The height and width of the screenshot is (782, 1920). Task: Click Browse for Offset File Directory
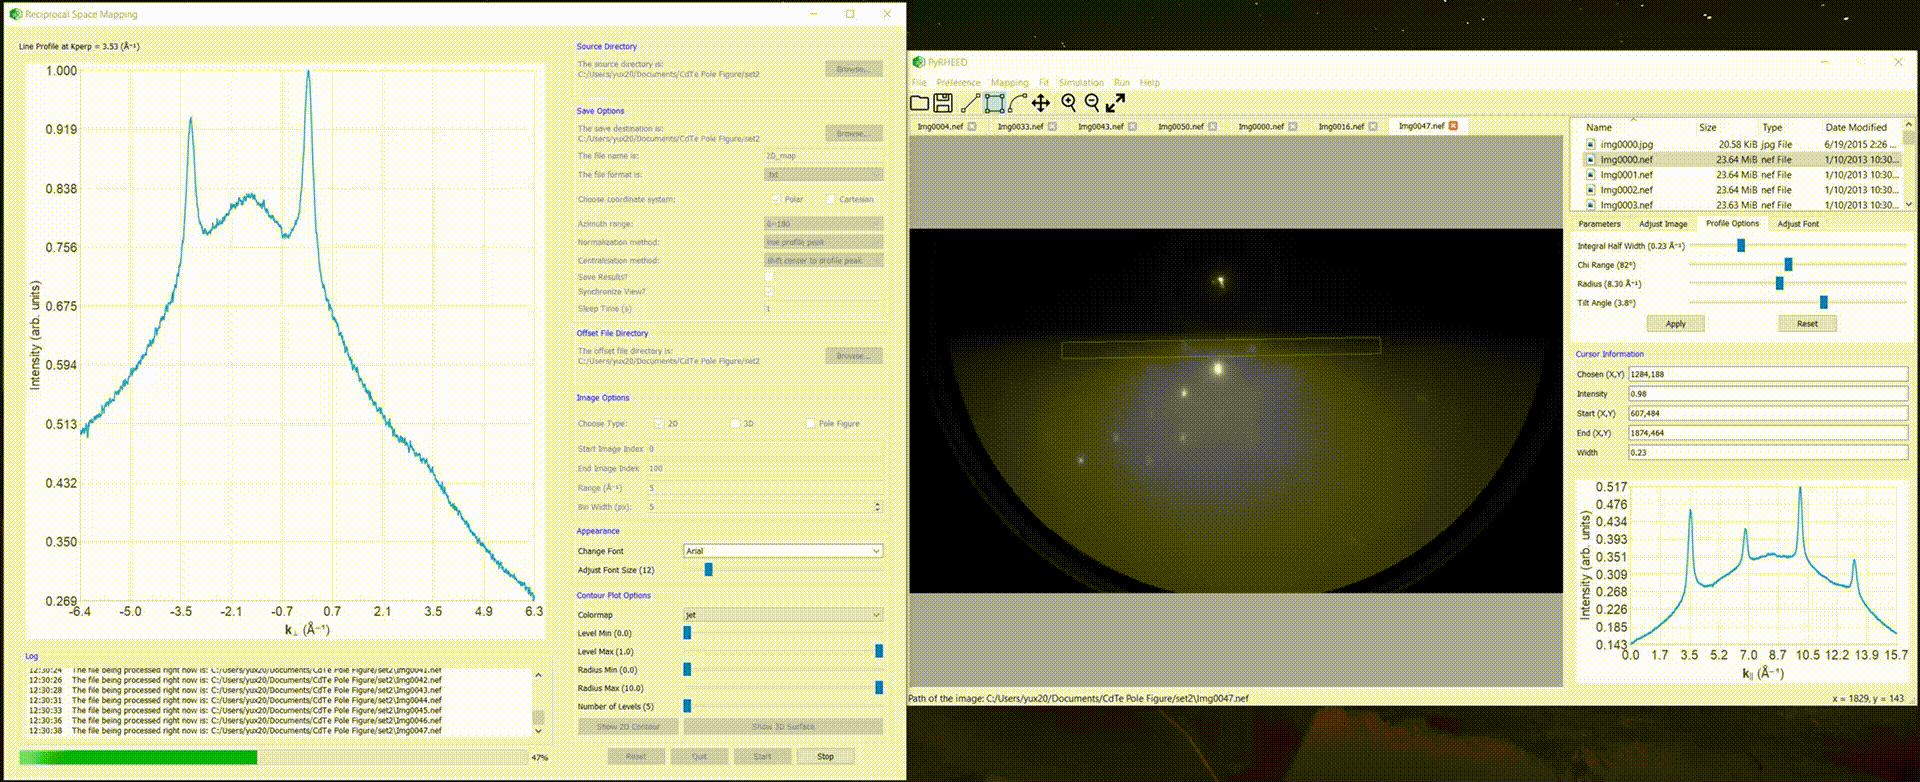(853, 356)
